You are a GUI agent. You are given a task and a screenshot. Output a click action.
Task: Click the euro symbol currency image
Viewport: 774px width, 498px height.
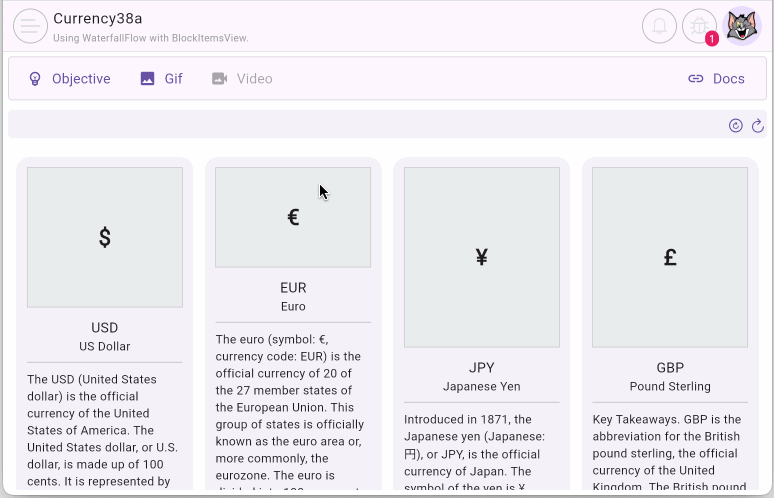pyautogui.click(x=293, y=217)
